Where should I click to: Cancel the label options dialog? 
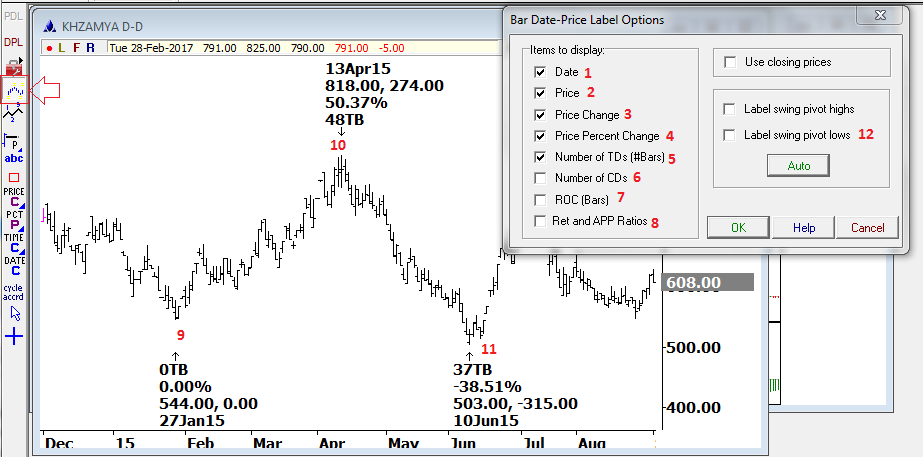click(x=868, y=227)
